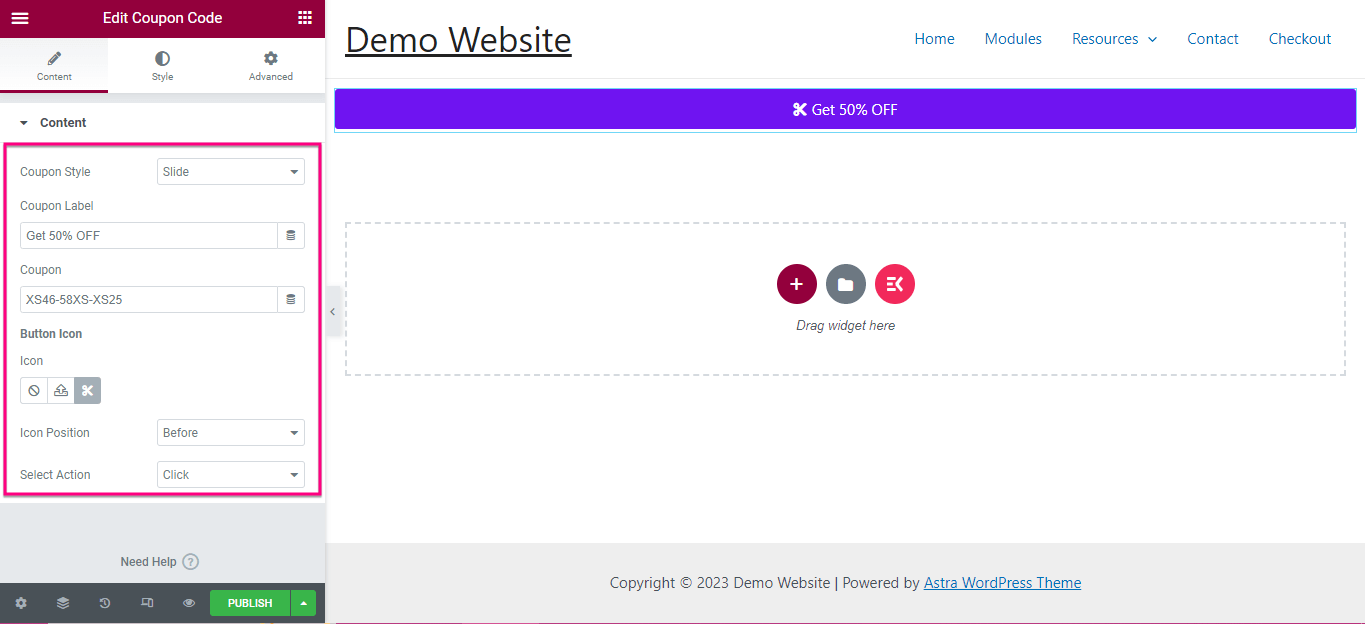Screen dimensions: 1365x624
Task: Open Responsive Mode icon
Action: (147, 603)
